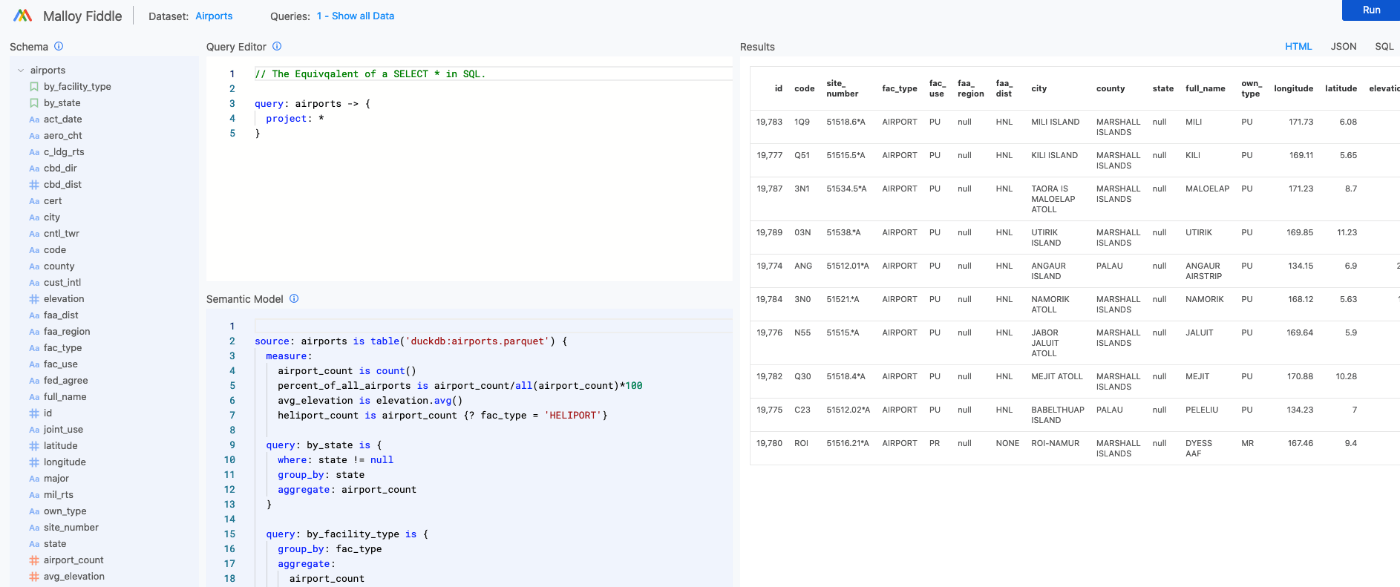Click the string icon beside aero_cht
The height and width of the screenshot is (587, 1400).
[x=34, y=136]
